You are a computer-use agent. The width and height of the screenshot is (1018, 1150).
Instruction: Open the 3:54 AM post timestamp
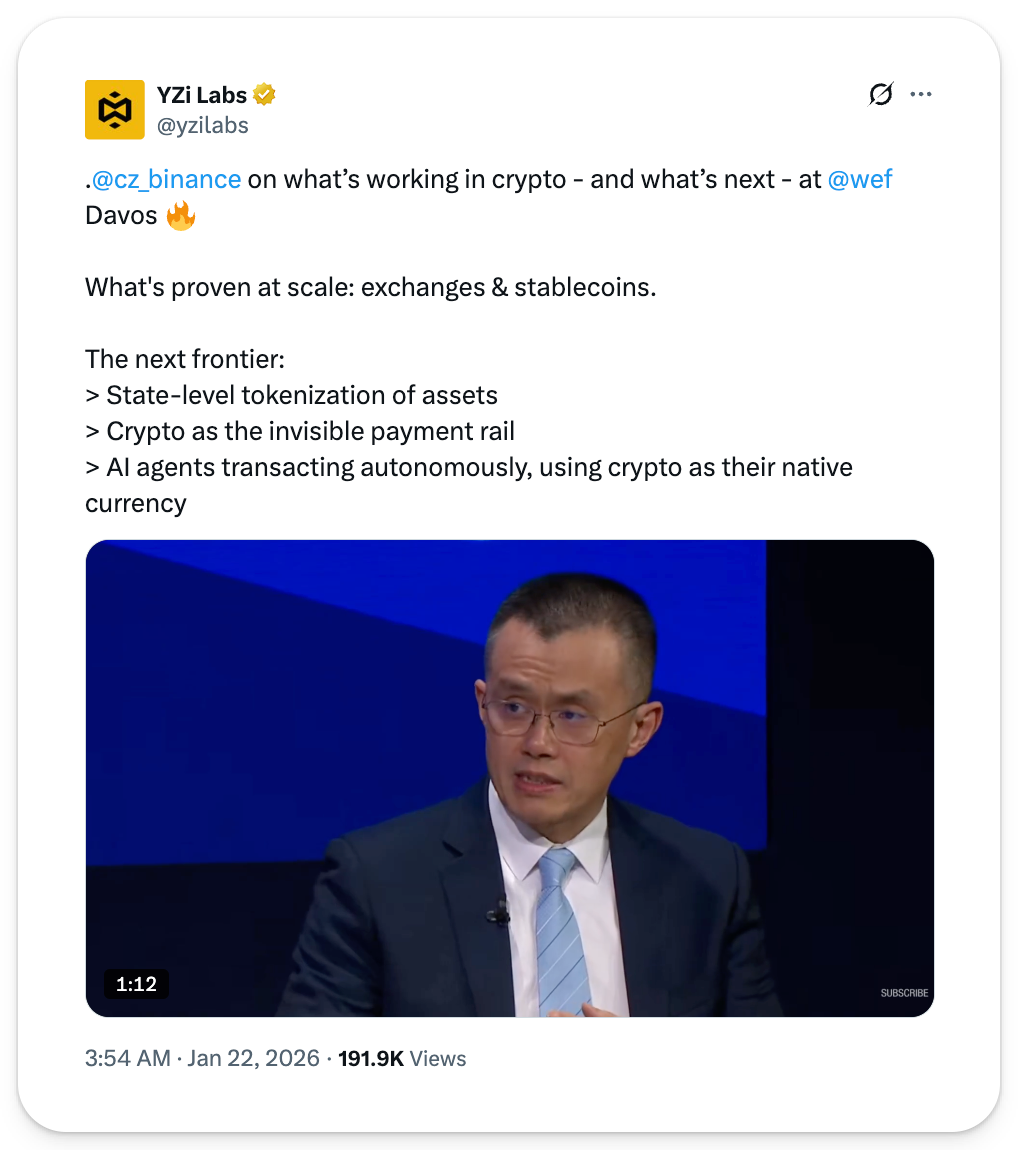click(x=128, y=1059)
